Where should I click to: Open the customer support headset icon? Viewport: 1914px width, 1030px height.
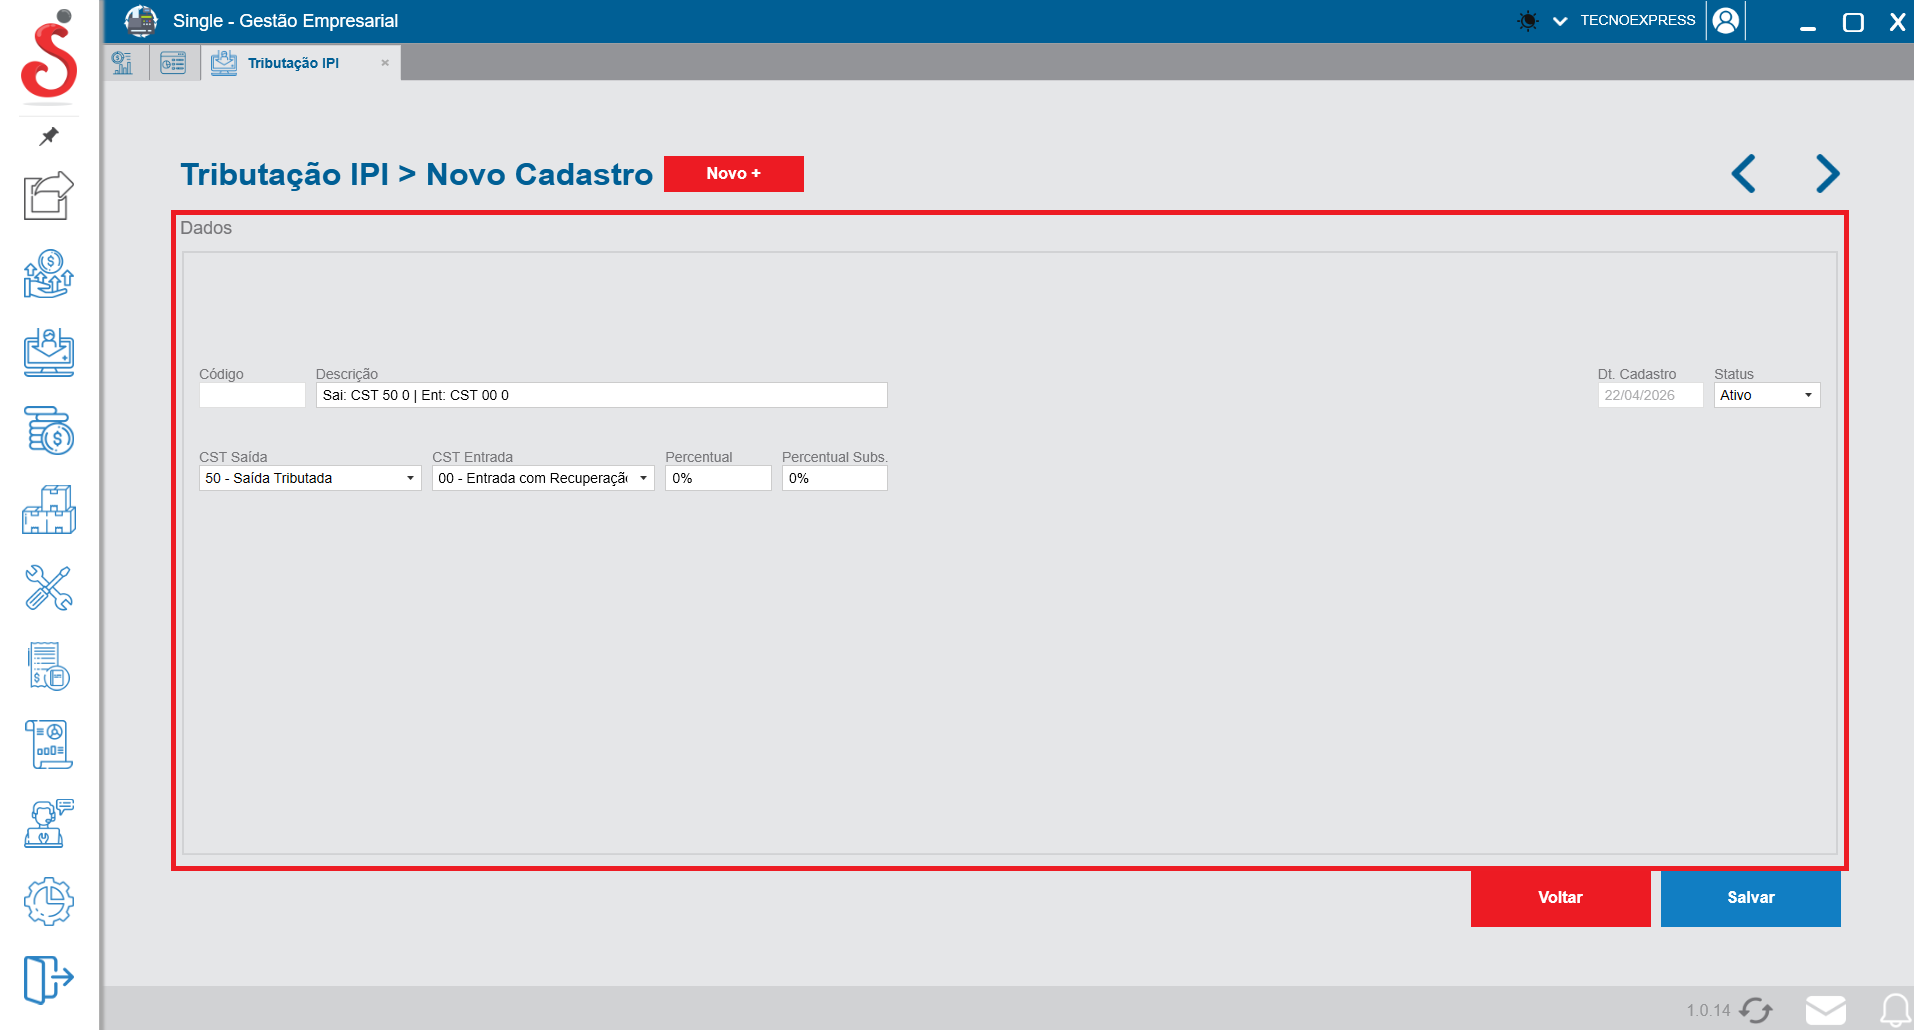[x=48, y=823]
